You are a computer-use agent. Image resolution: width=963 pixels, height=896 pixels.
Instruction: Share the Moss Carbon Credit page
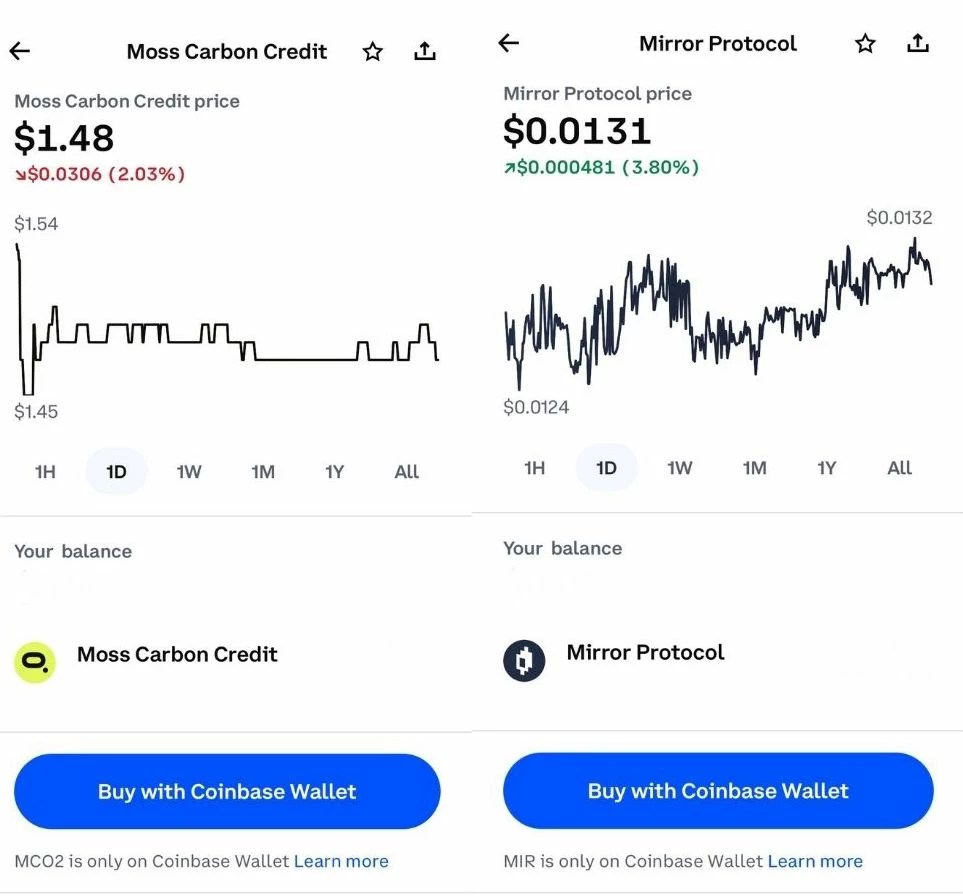coord(425,51)
